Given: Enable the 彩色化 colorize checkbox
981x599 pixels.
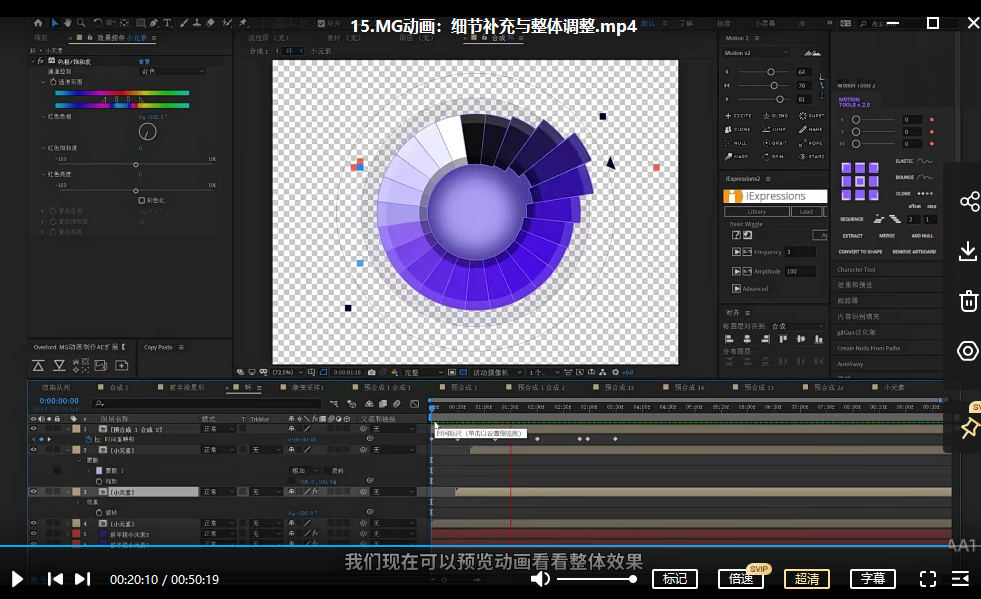Looking at the screenshot, I should [x=141, y=200].
